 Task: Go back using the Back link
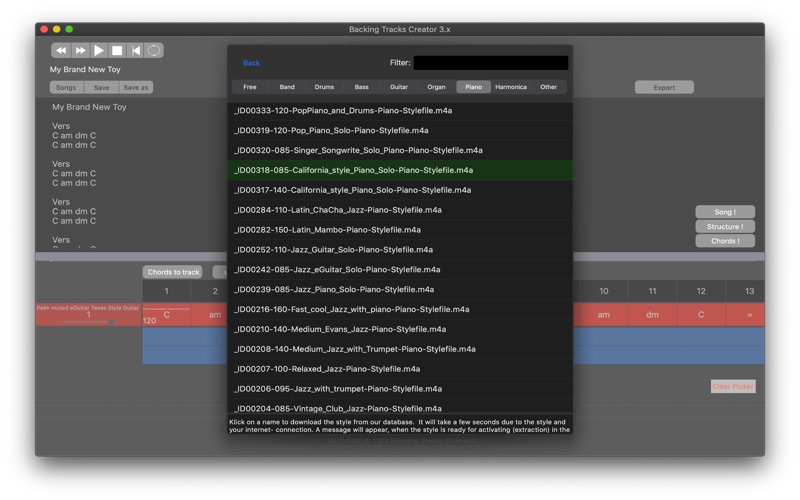pyautogui.click(x=251, y=63)
